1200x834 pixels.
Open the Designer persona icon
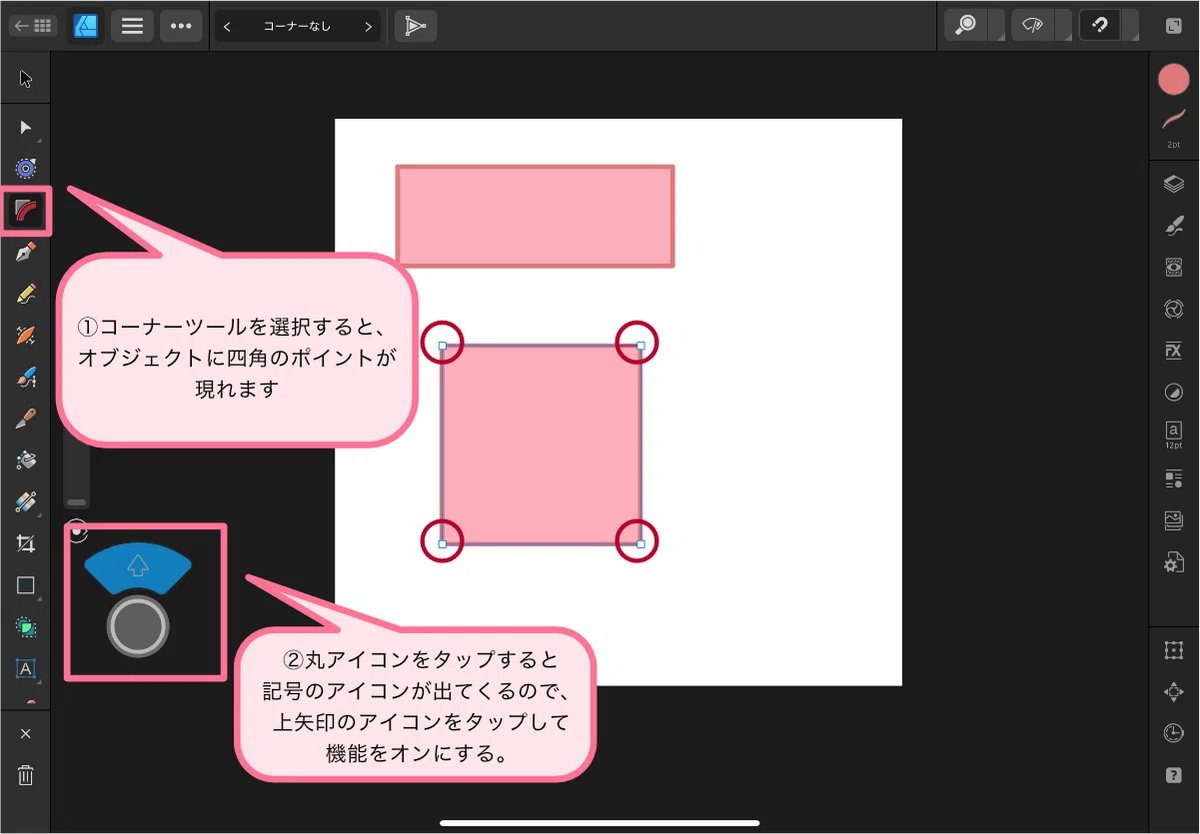point(86,26)
